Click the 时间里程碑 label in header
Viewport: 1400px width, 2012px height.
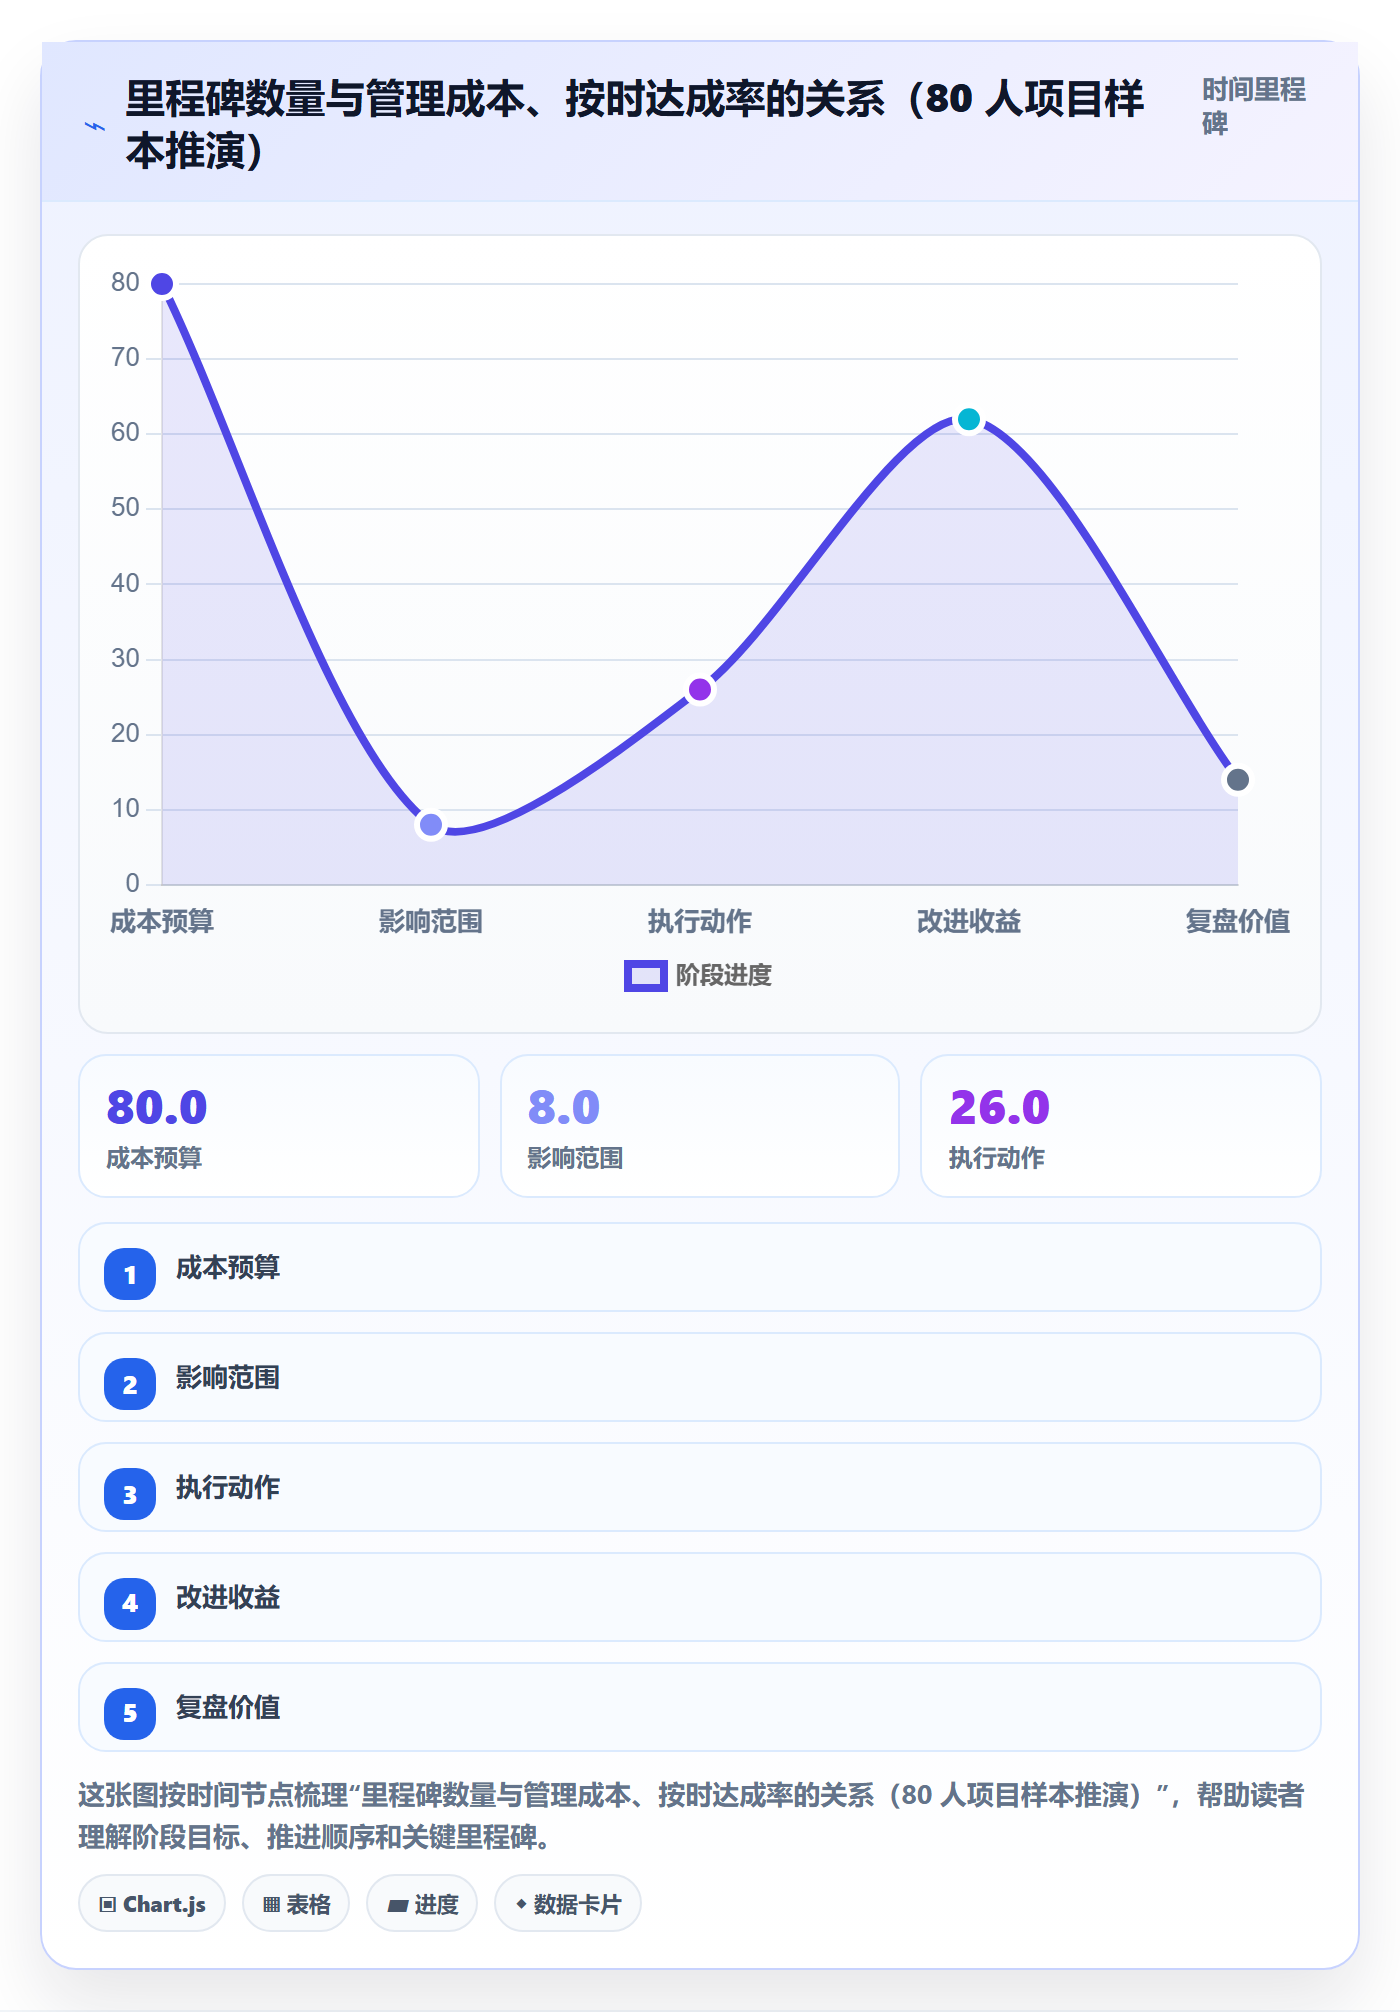[1254, 107]
